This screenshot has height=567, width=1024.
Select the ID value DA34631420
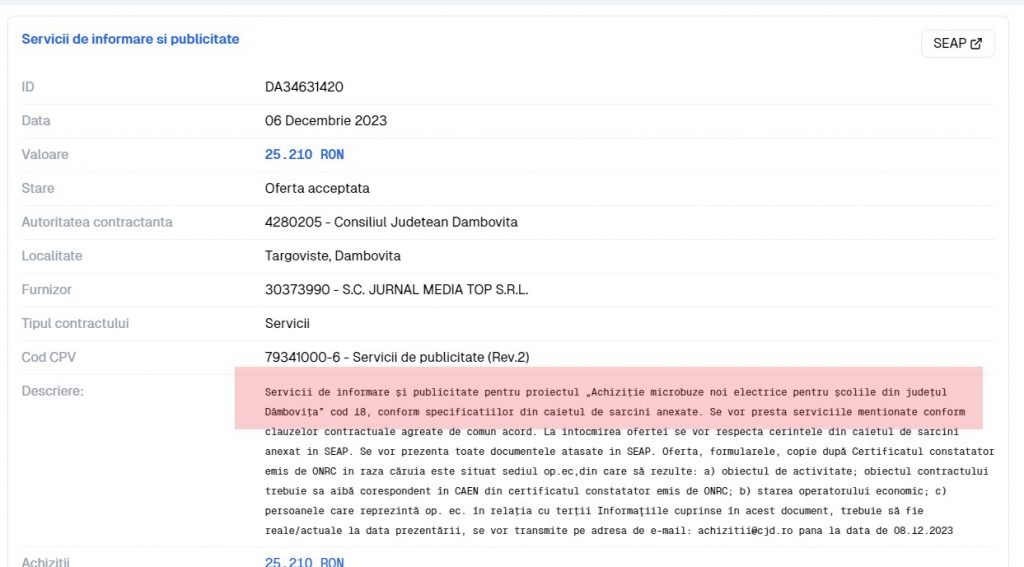(x=304, y=87)
